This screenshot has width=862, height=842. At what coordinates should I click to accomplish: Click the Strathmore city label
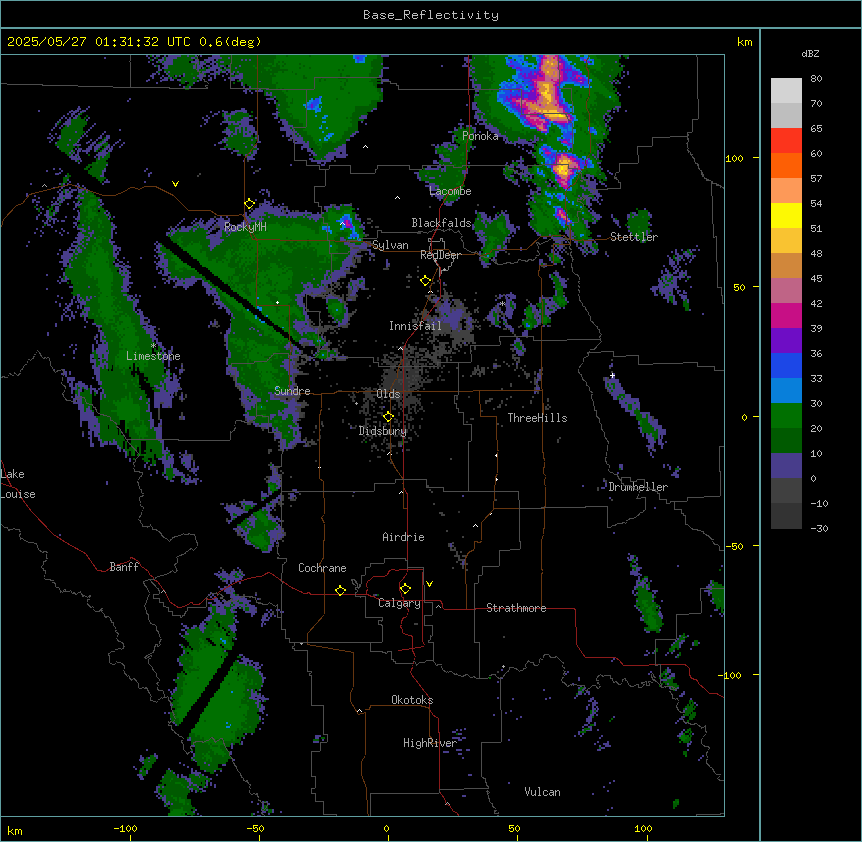coord(516,608)
